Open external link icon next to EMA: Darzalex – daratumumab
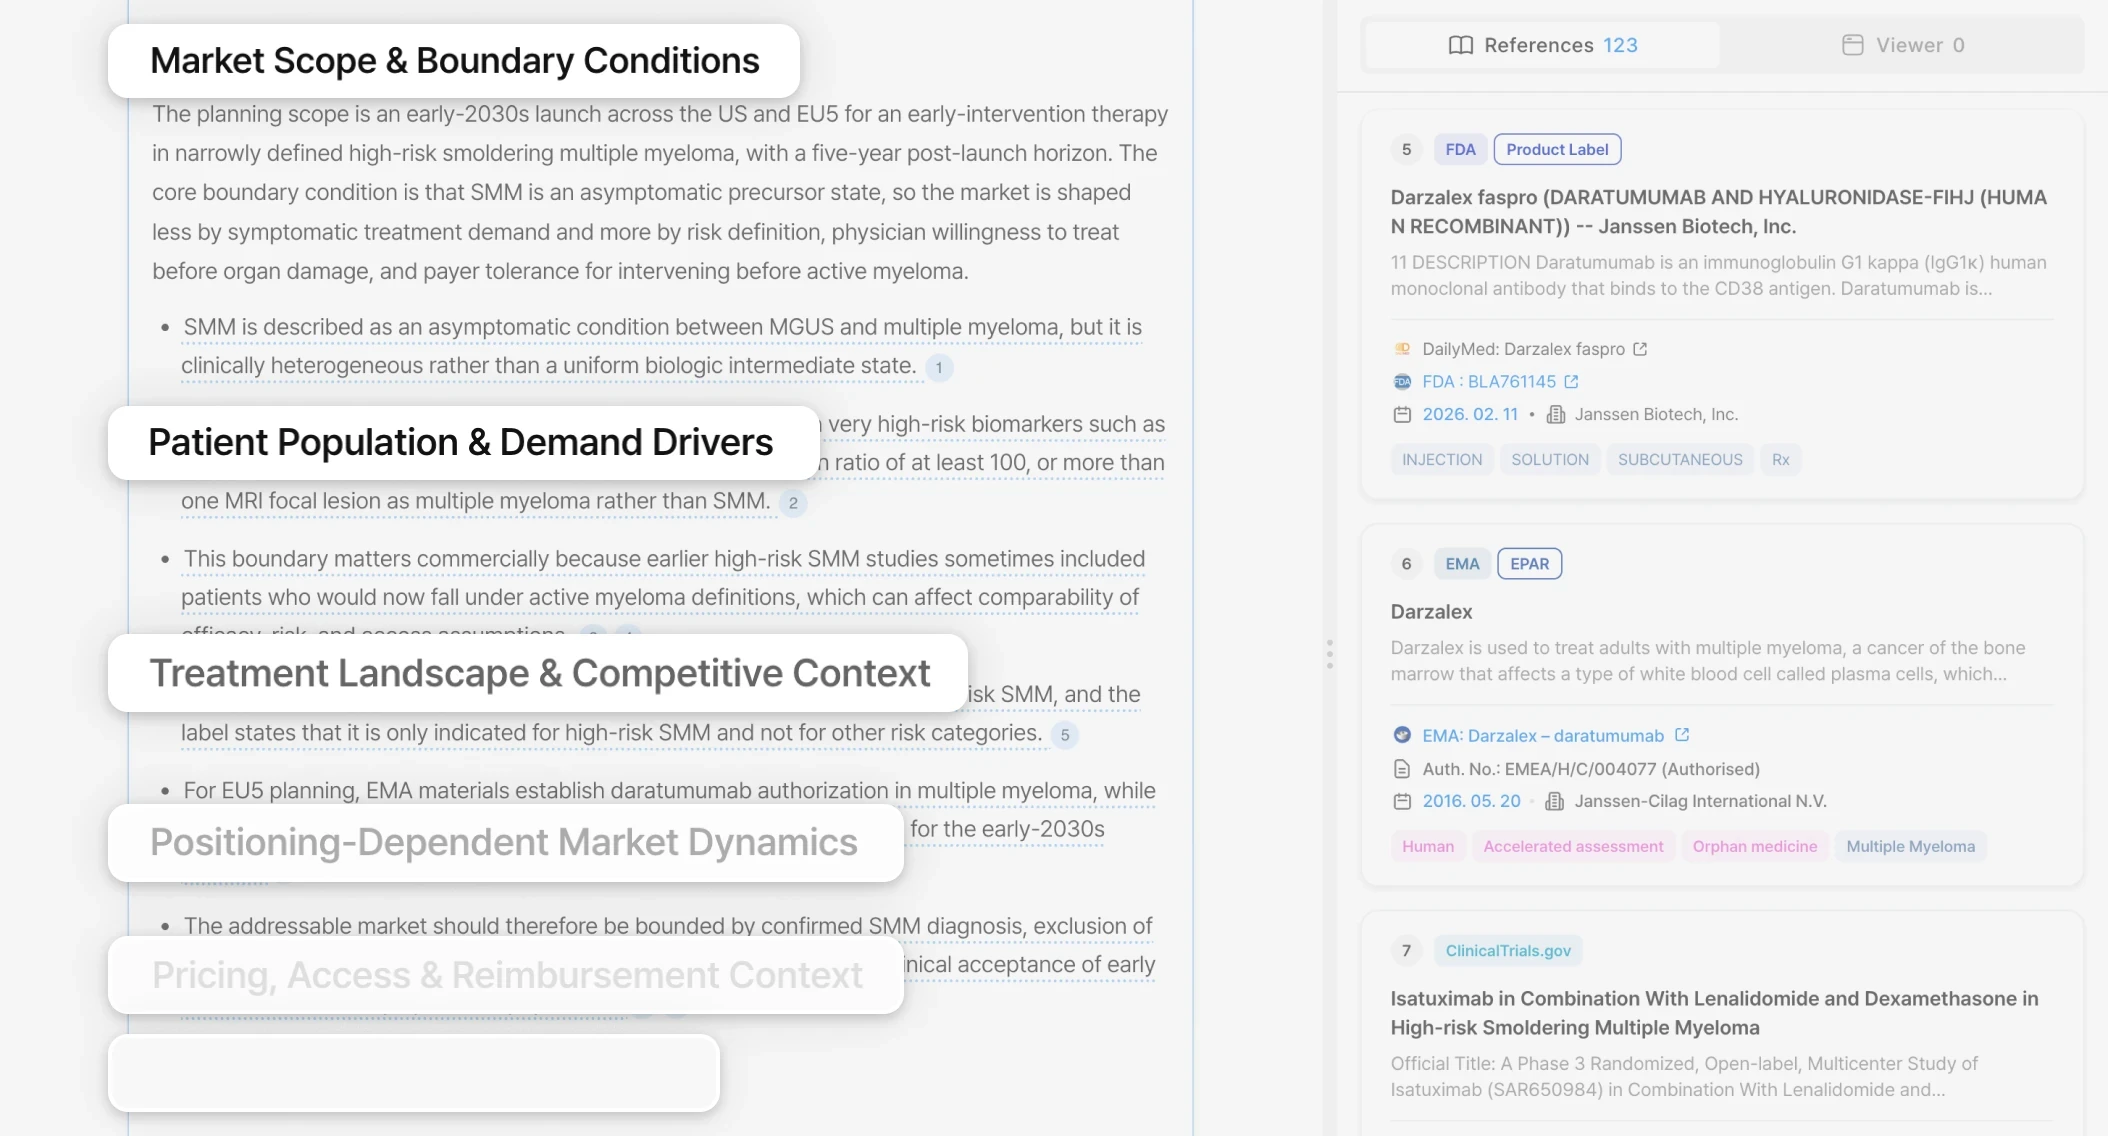Image resolution: width=2108 pixels, height=1136 pixels. point(1682,735)
